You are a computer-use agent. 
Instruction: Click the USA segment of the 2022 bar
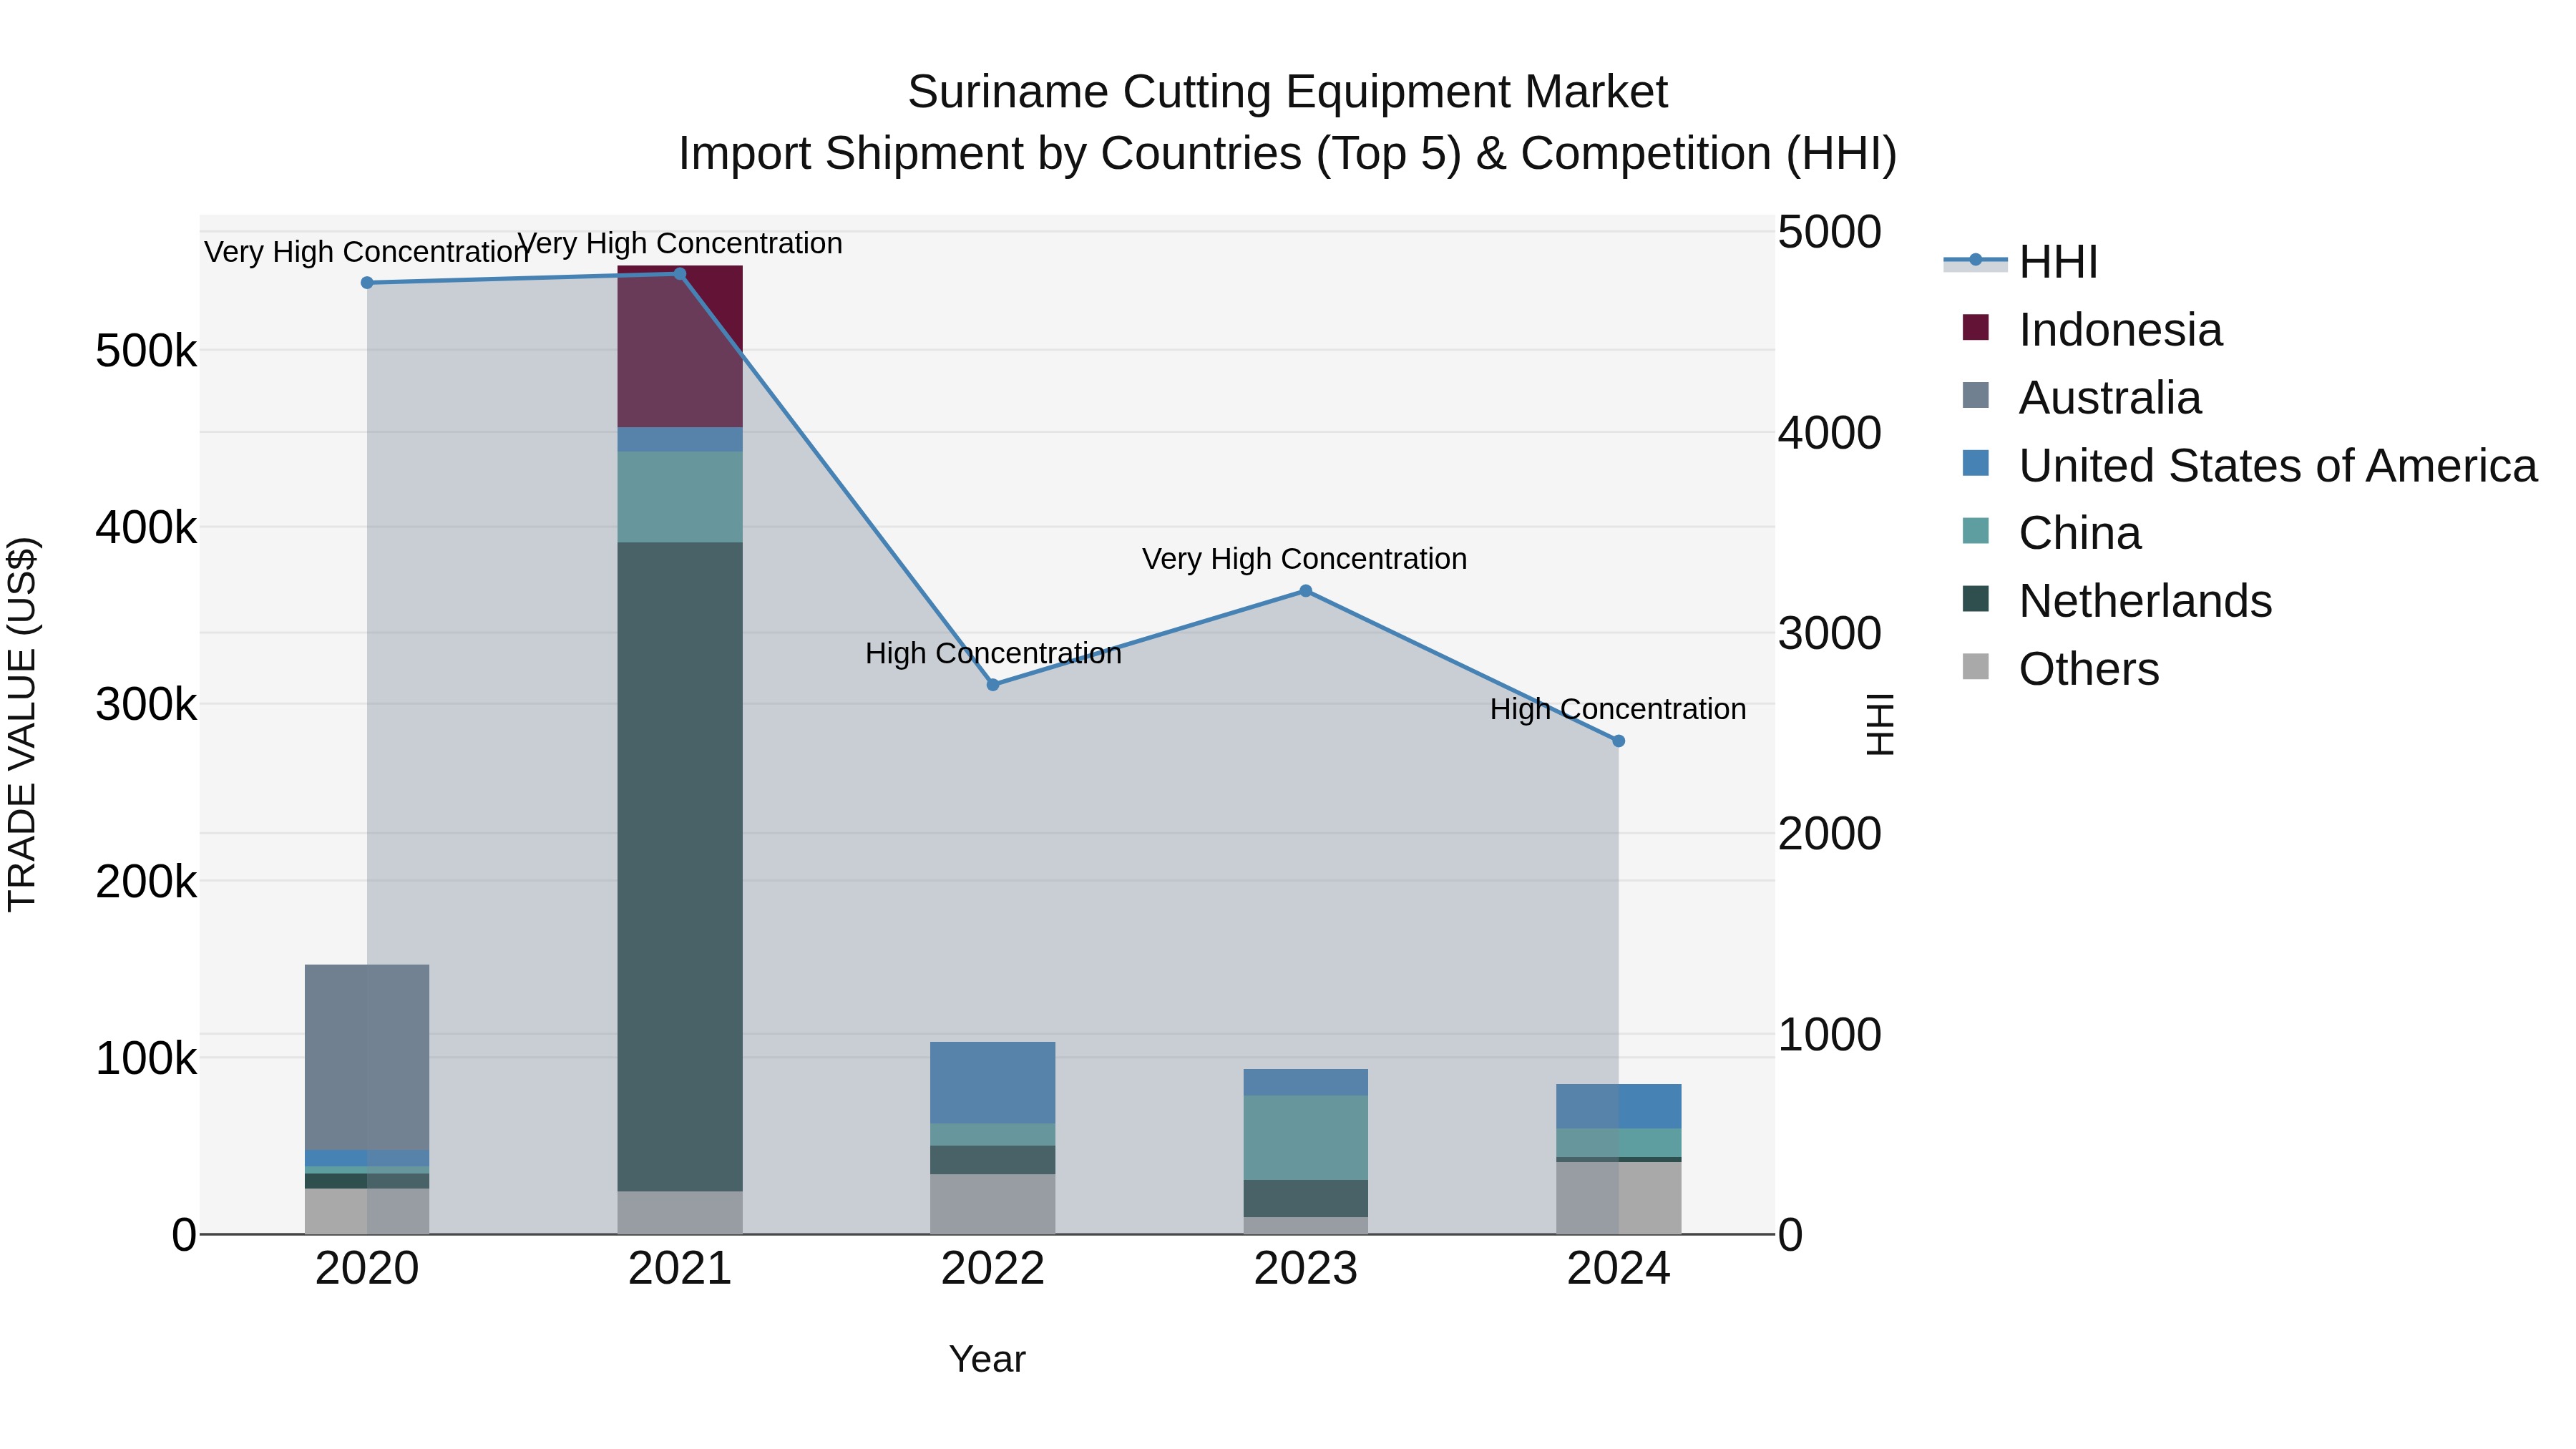coord(993,1083)
